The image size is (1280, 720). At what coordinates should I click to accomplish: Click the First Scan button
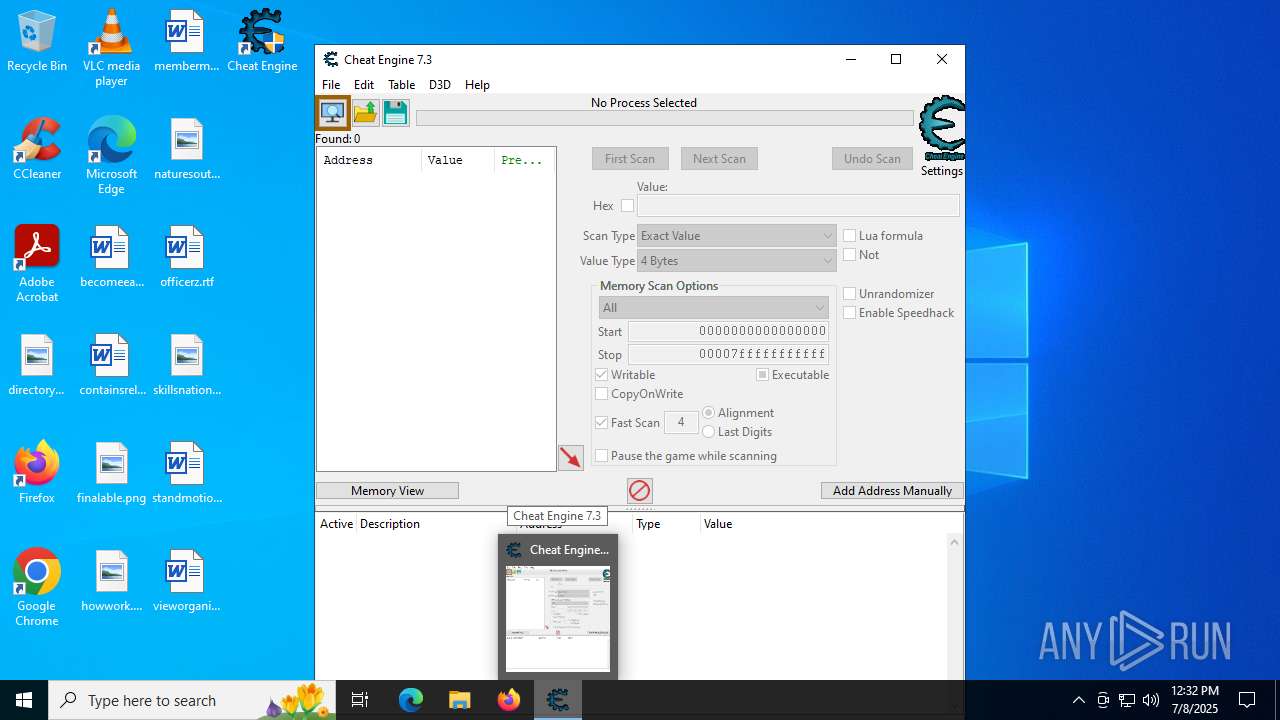630,159
